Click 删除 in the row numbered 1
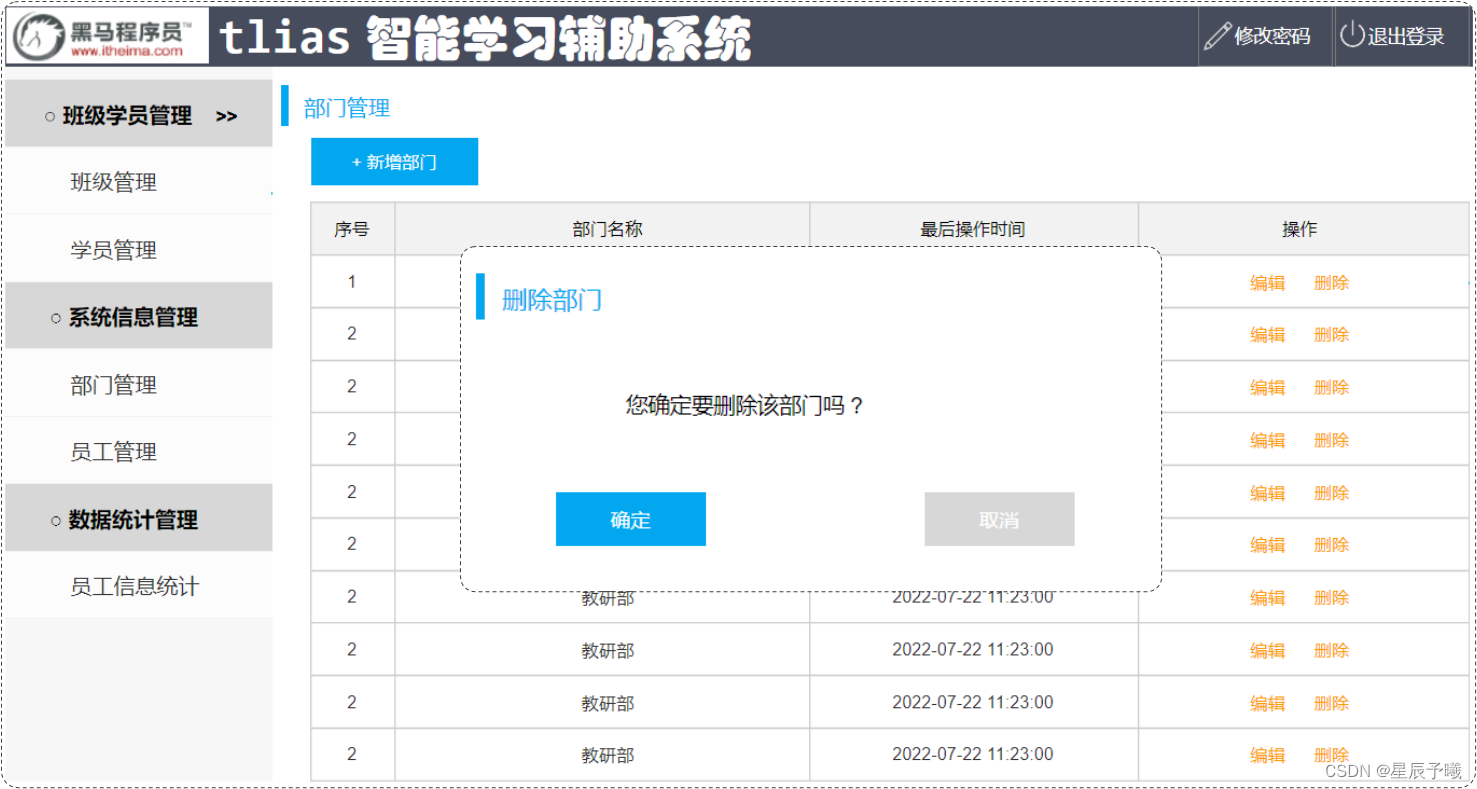The height and width of the screenshot is (789, 1477). pos(1331,283)
